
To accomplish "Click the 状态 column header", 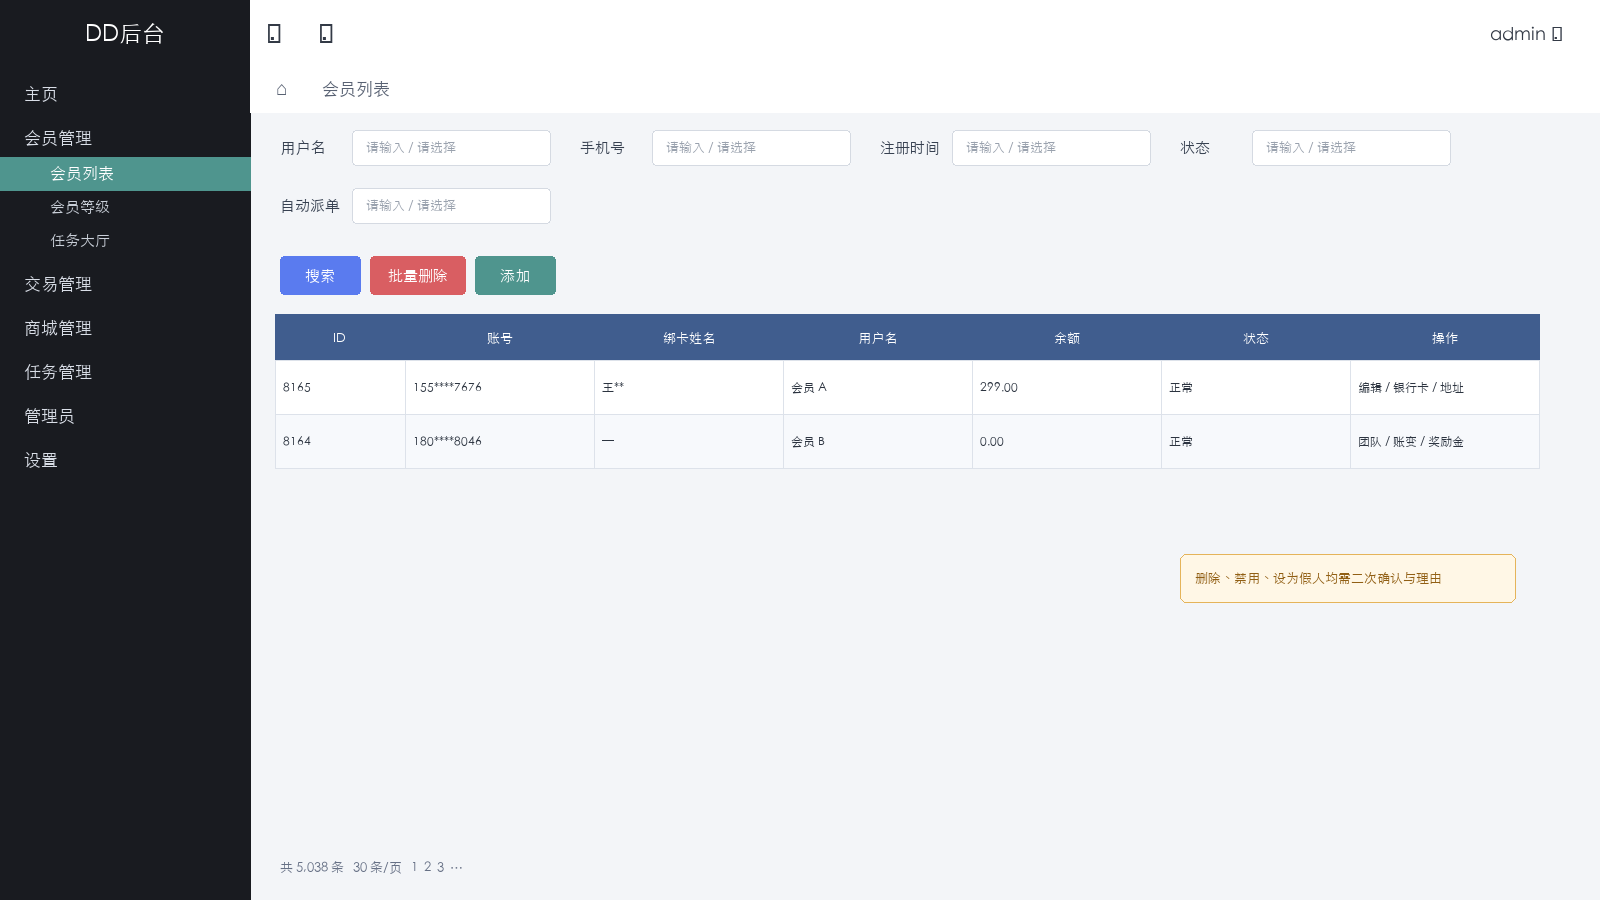I will (x=1256, y=338).
